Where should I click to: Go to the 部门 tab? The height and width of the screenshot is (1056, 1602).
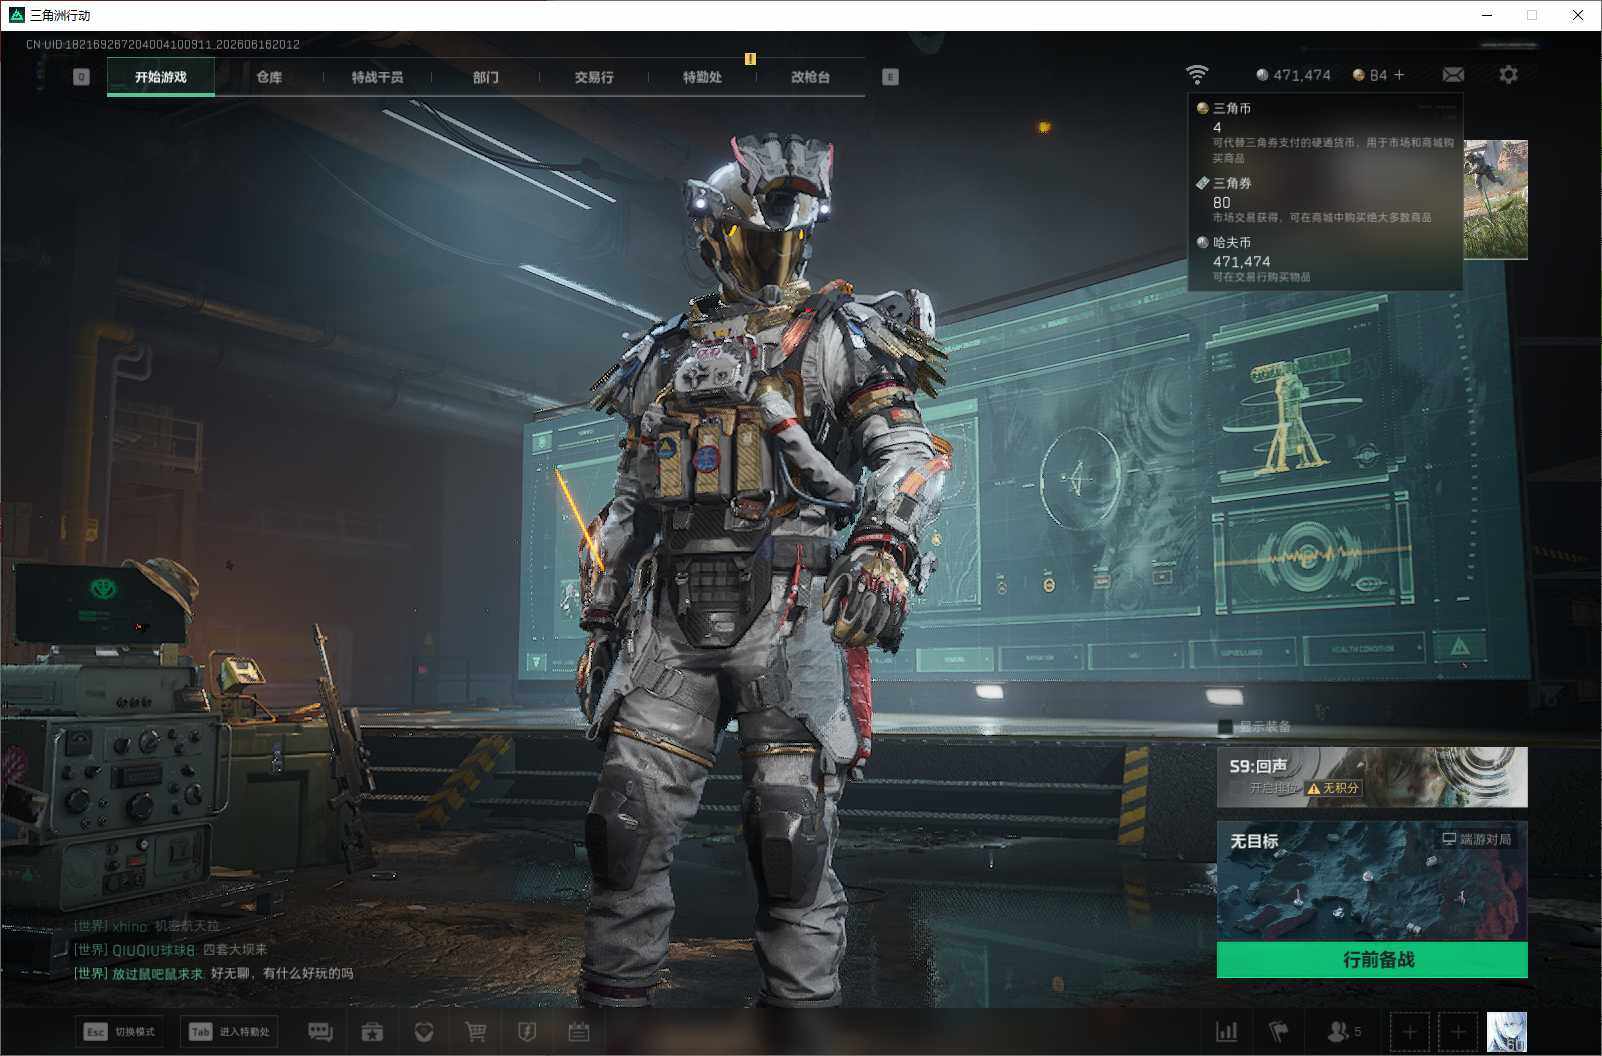(486, 77)
